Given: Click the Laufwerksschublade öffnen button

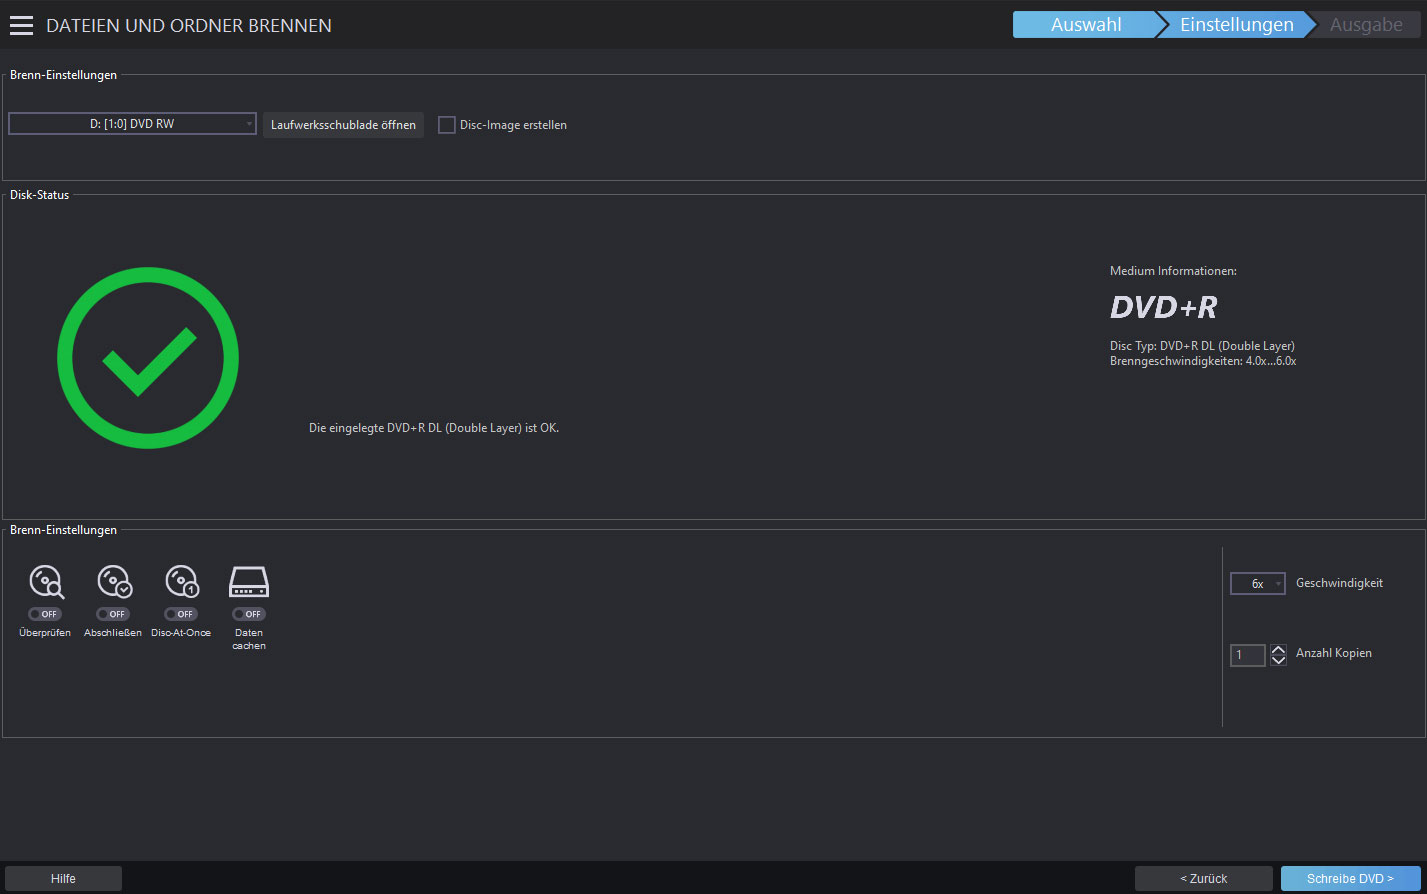Looking at the screenshot, I should coord(343,125).
